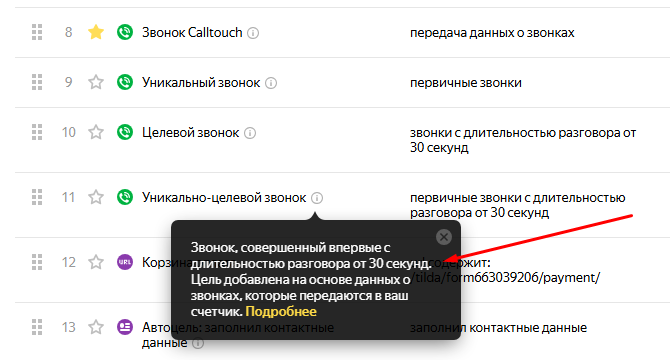Select description передача данных о звонках

coord(492,33)
